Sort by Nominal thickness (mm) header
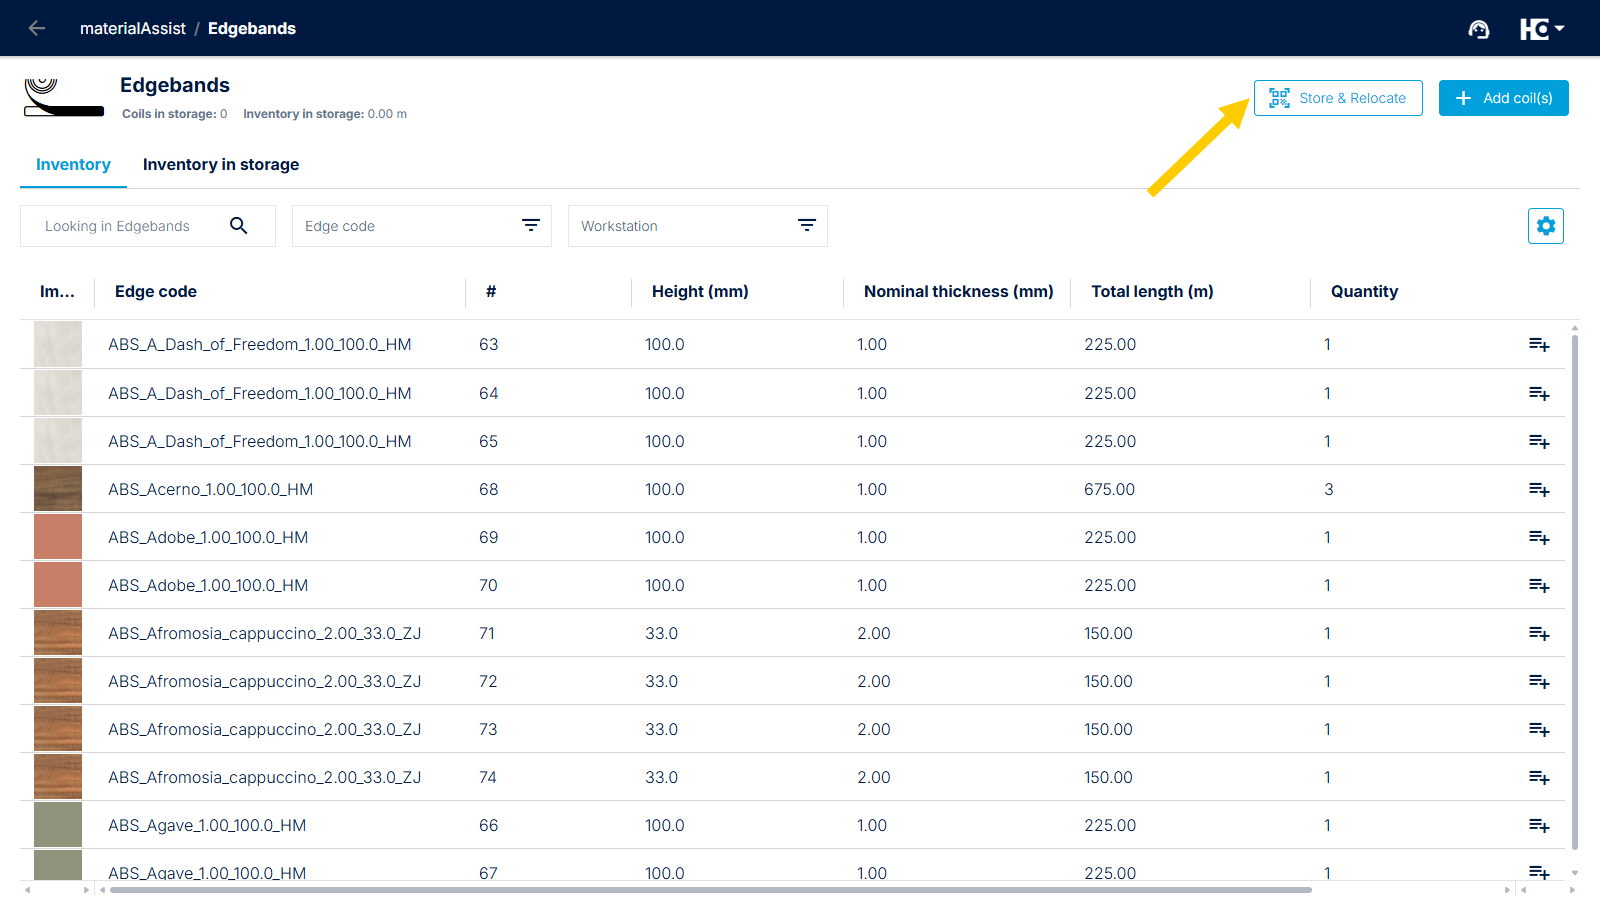This screenshot has width=1600, height=900. point(959,292)
